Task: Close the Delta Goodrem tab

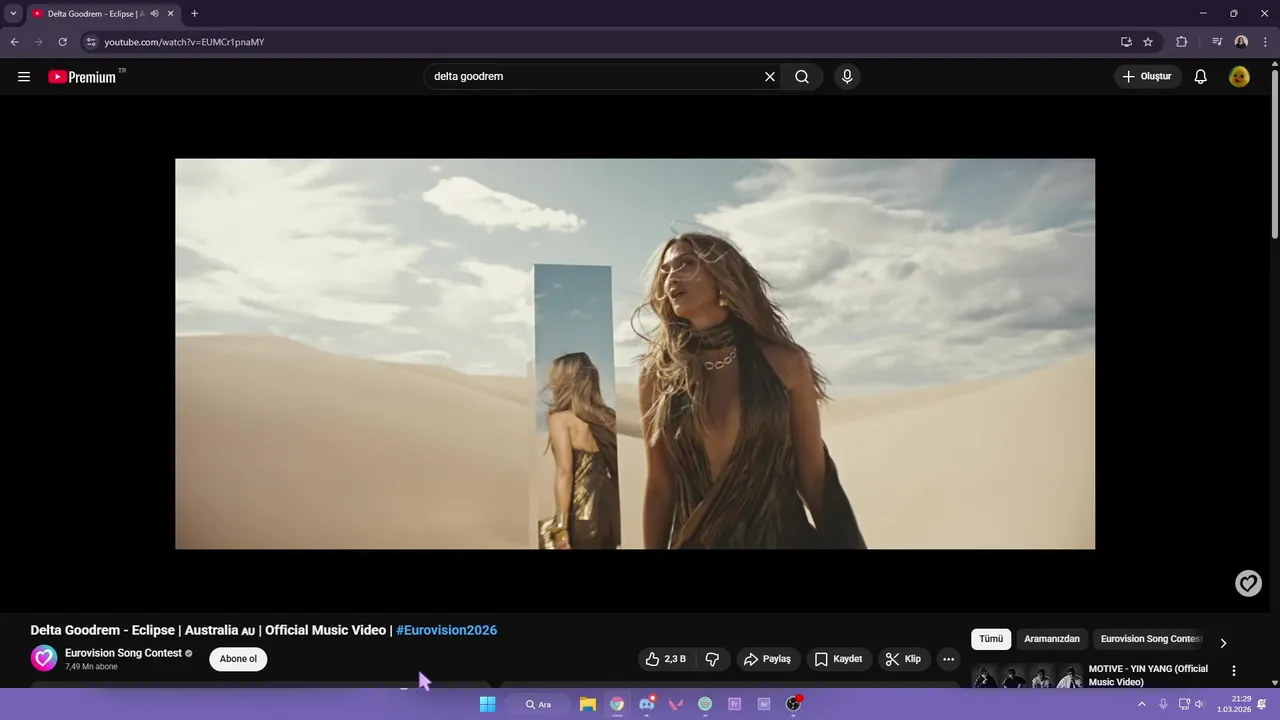Action: 170,14
